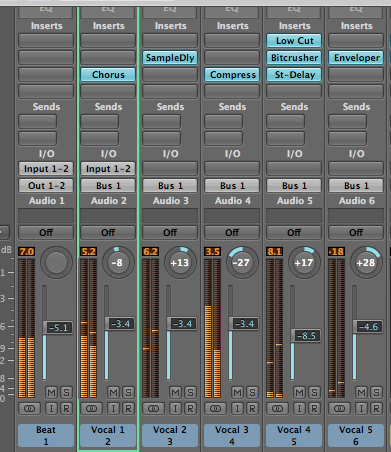
Task: Reset the 3.5 peak level on Vocal 3
Action: 212,252
